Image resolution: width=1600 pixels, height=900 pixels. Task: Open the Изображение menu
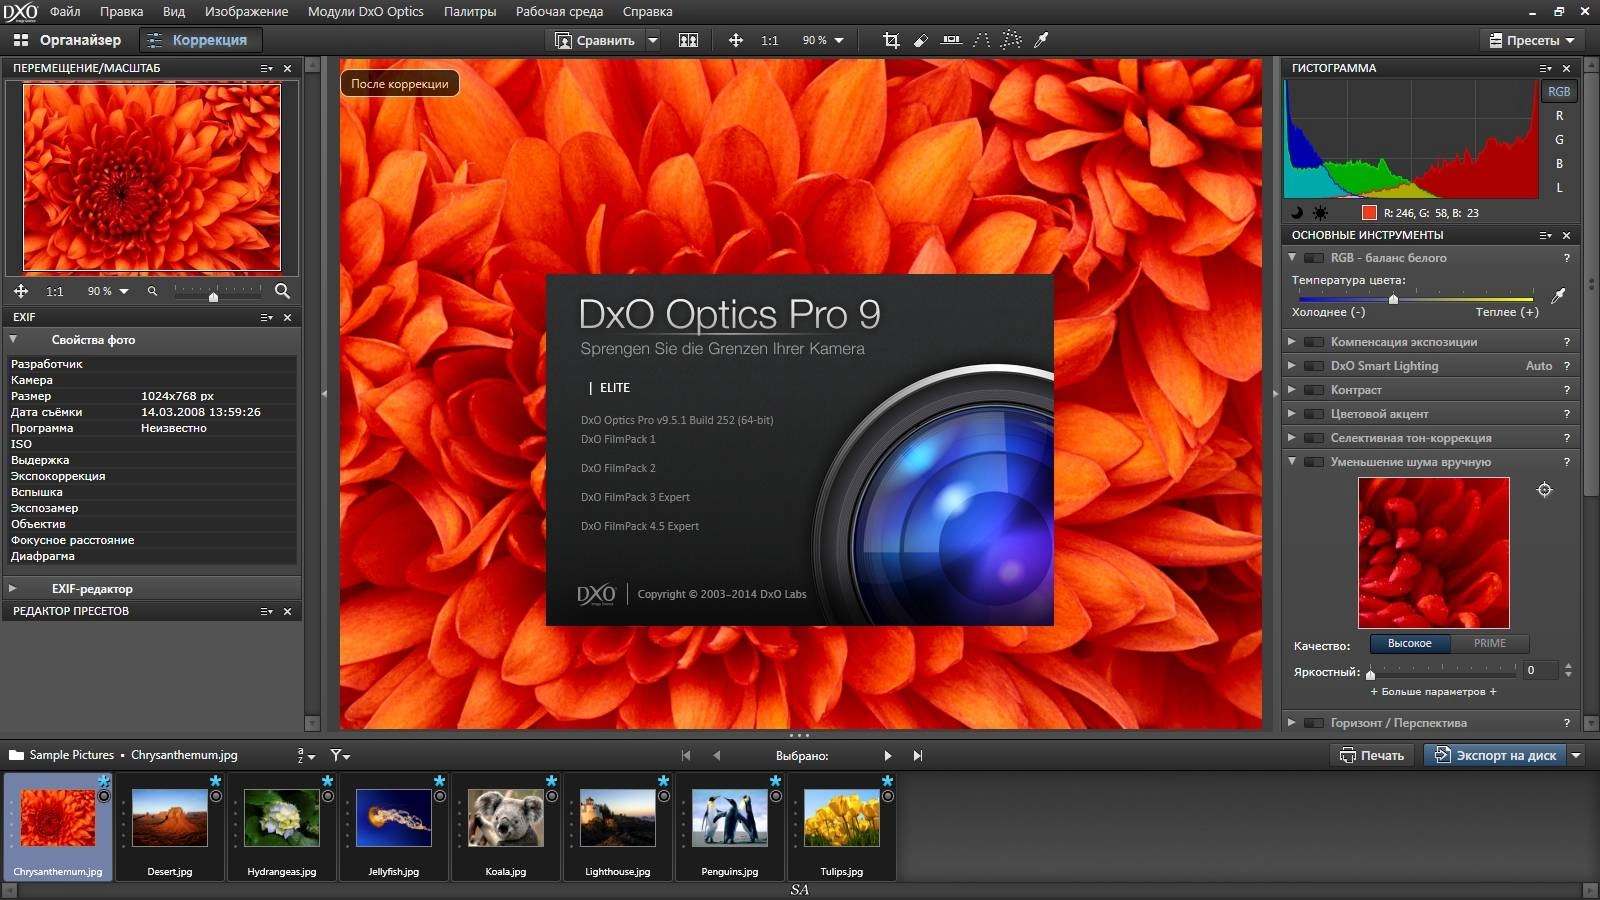click(x=246, y=12)
